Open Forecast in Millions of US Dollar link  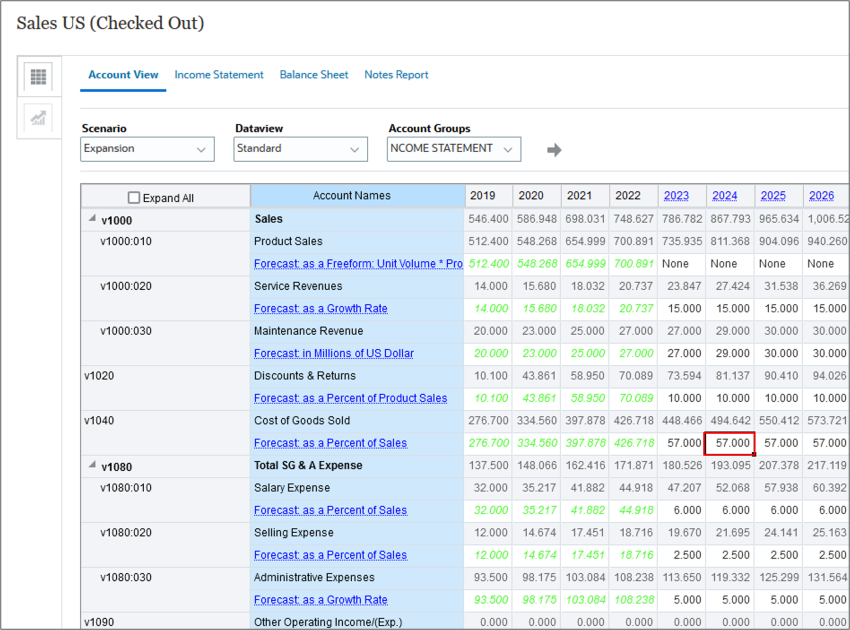tap(334, 353)
